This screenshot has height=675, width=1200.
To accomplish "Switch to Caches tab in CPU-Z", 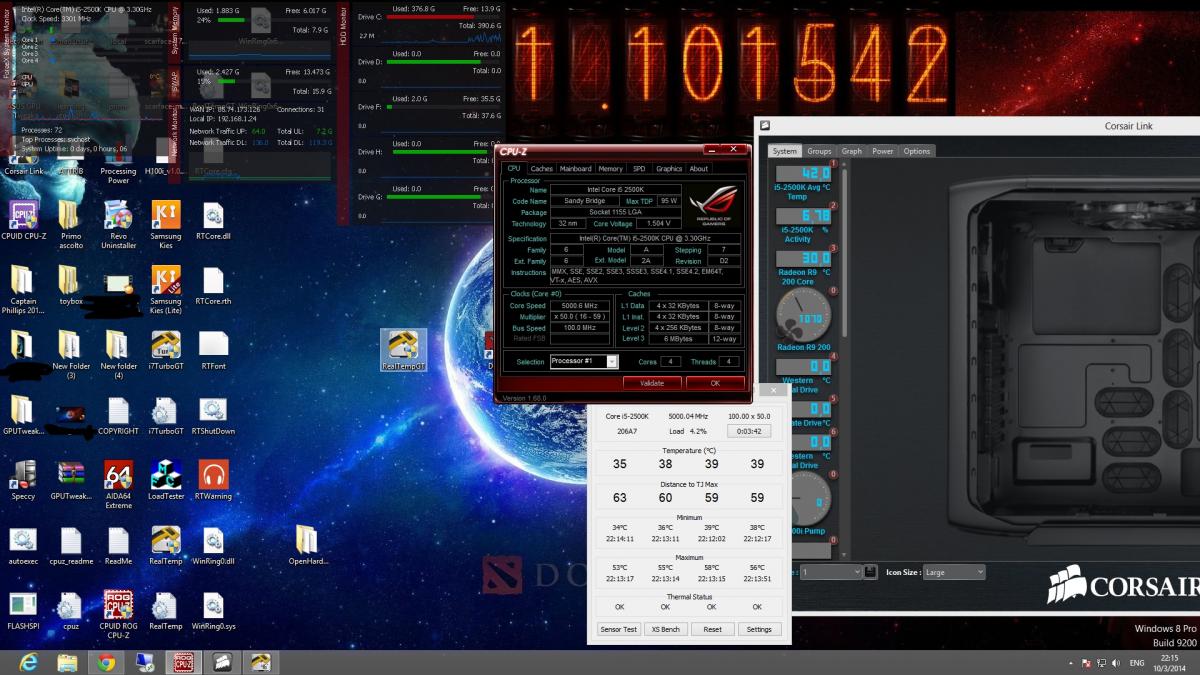I will pos(541,169).
